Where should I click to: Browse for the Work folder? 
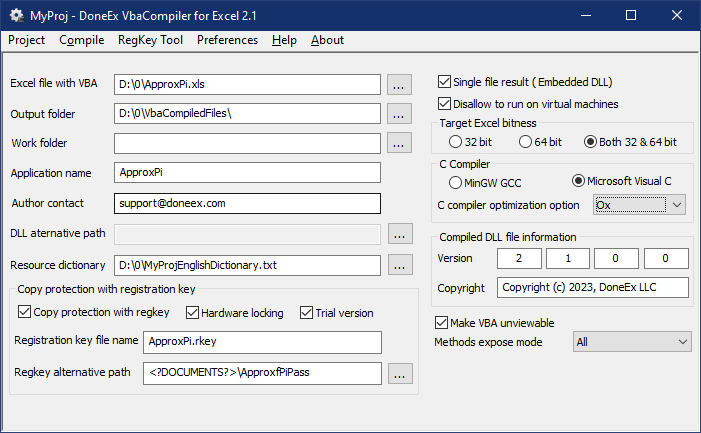pos(399,143)
